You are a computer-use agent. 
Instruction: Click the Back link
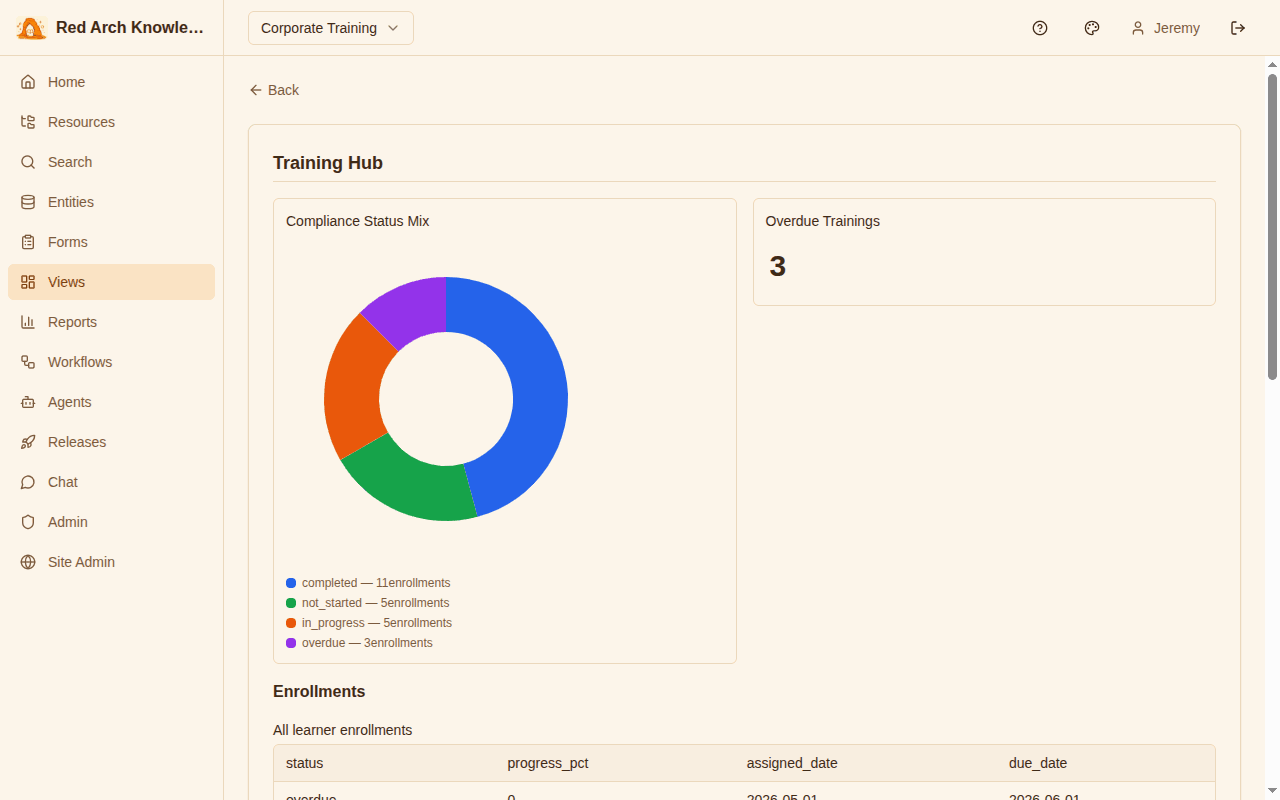(x=274, y=90)
